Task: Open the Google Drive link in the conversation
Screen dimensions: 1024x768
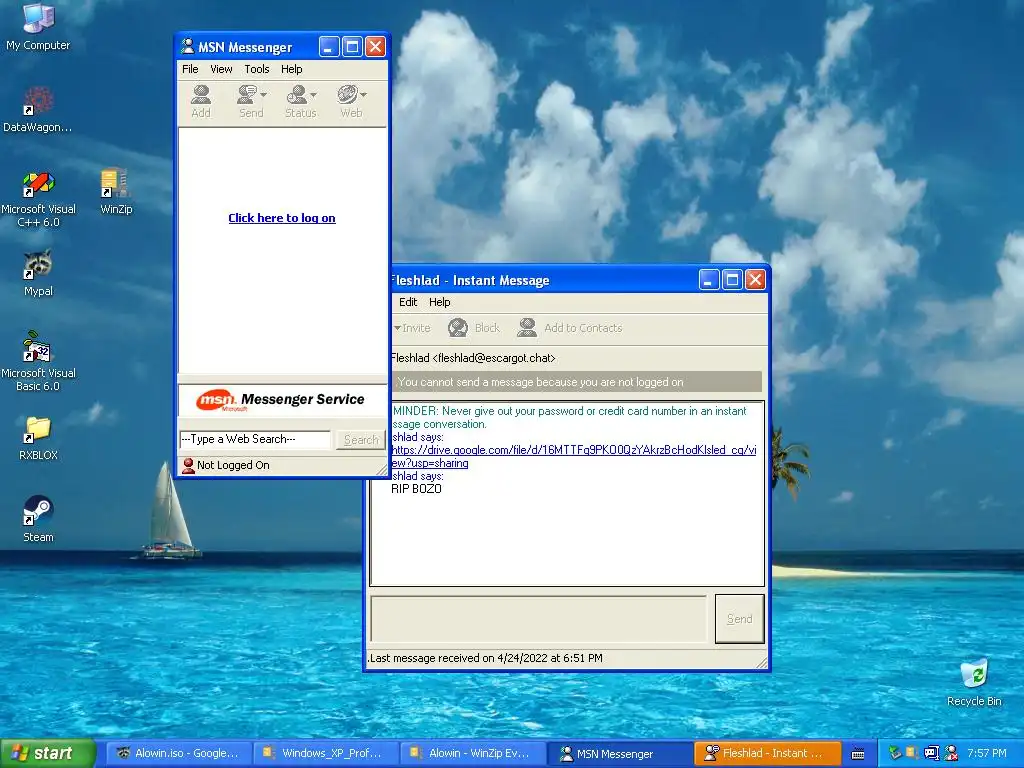Action: [573, 456]
